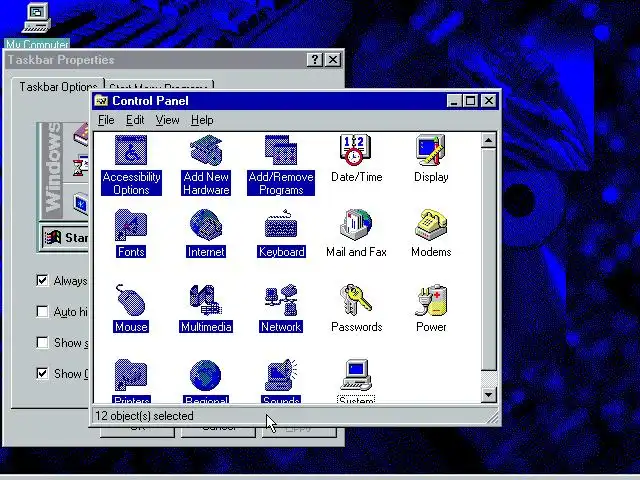Image resolution: width=640 pixels, height=480 pixels.
Task: Close the Taskbar Properties dialog
Action: [x=333, y=60]
